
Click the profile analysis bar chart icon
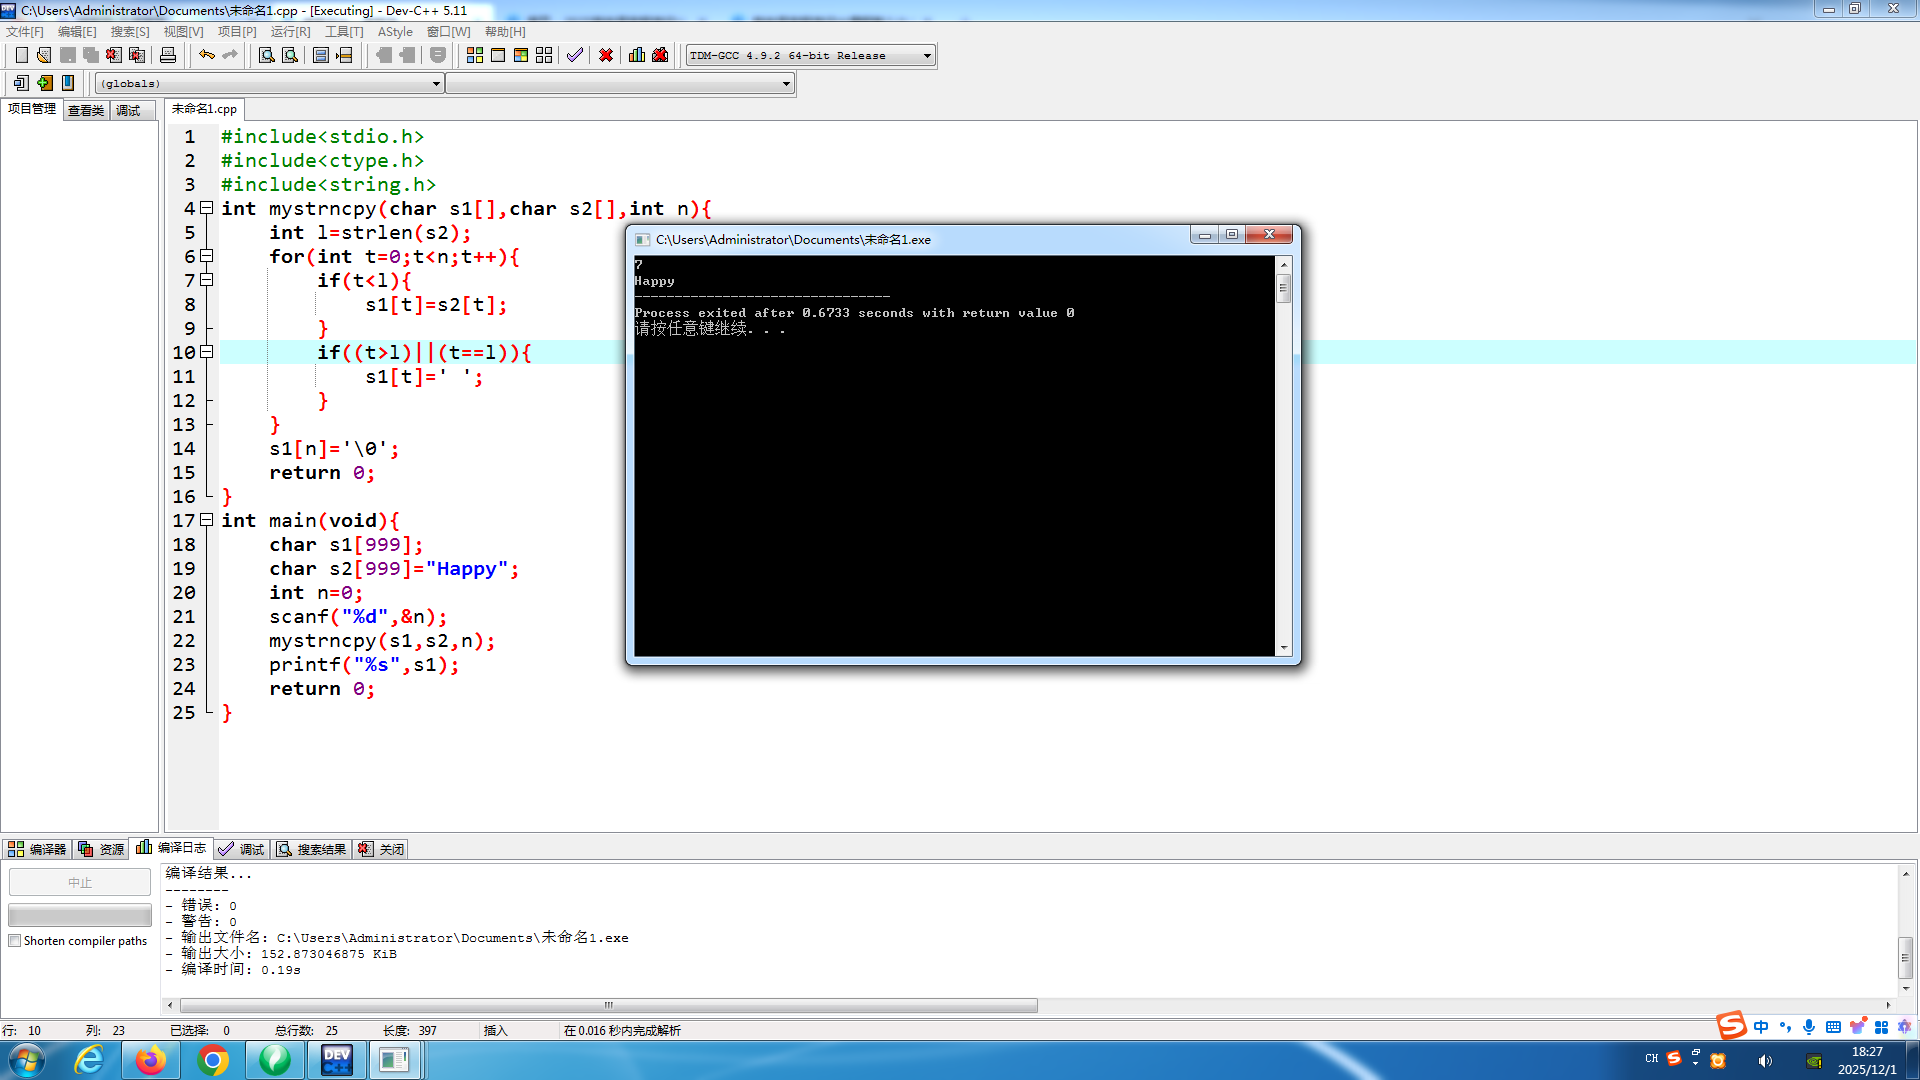[637, 55]
